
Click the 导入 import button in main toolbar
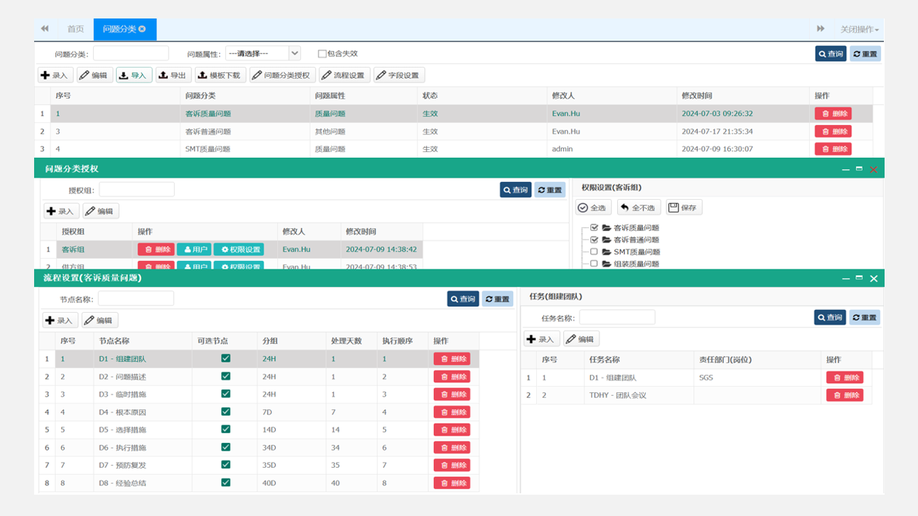click(x=134, y=75)
